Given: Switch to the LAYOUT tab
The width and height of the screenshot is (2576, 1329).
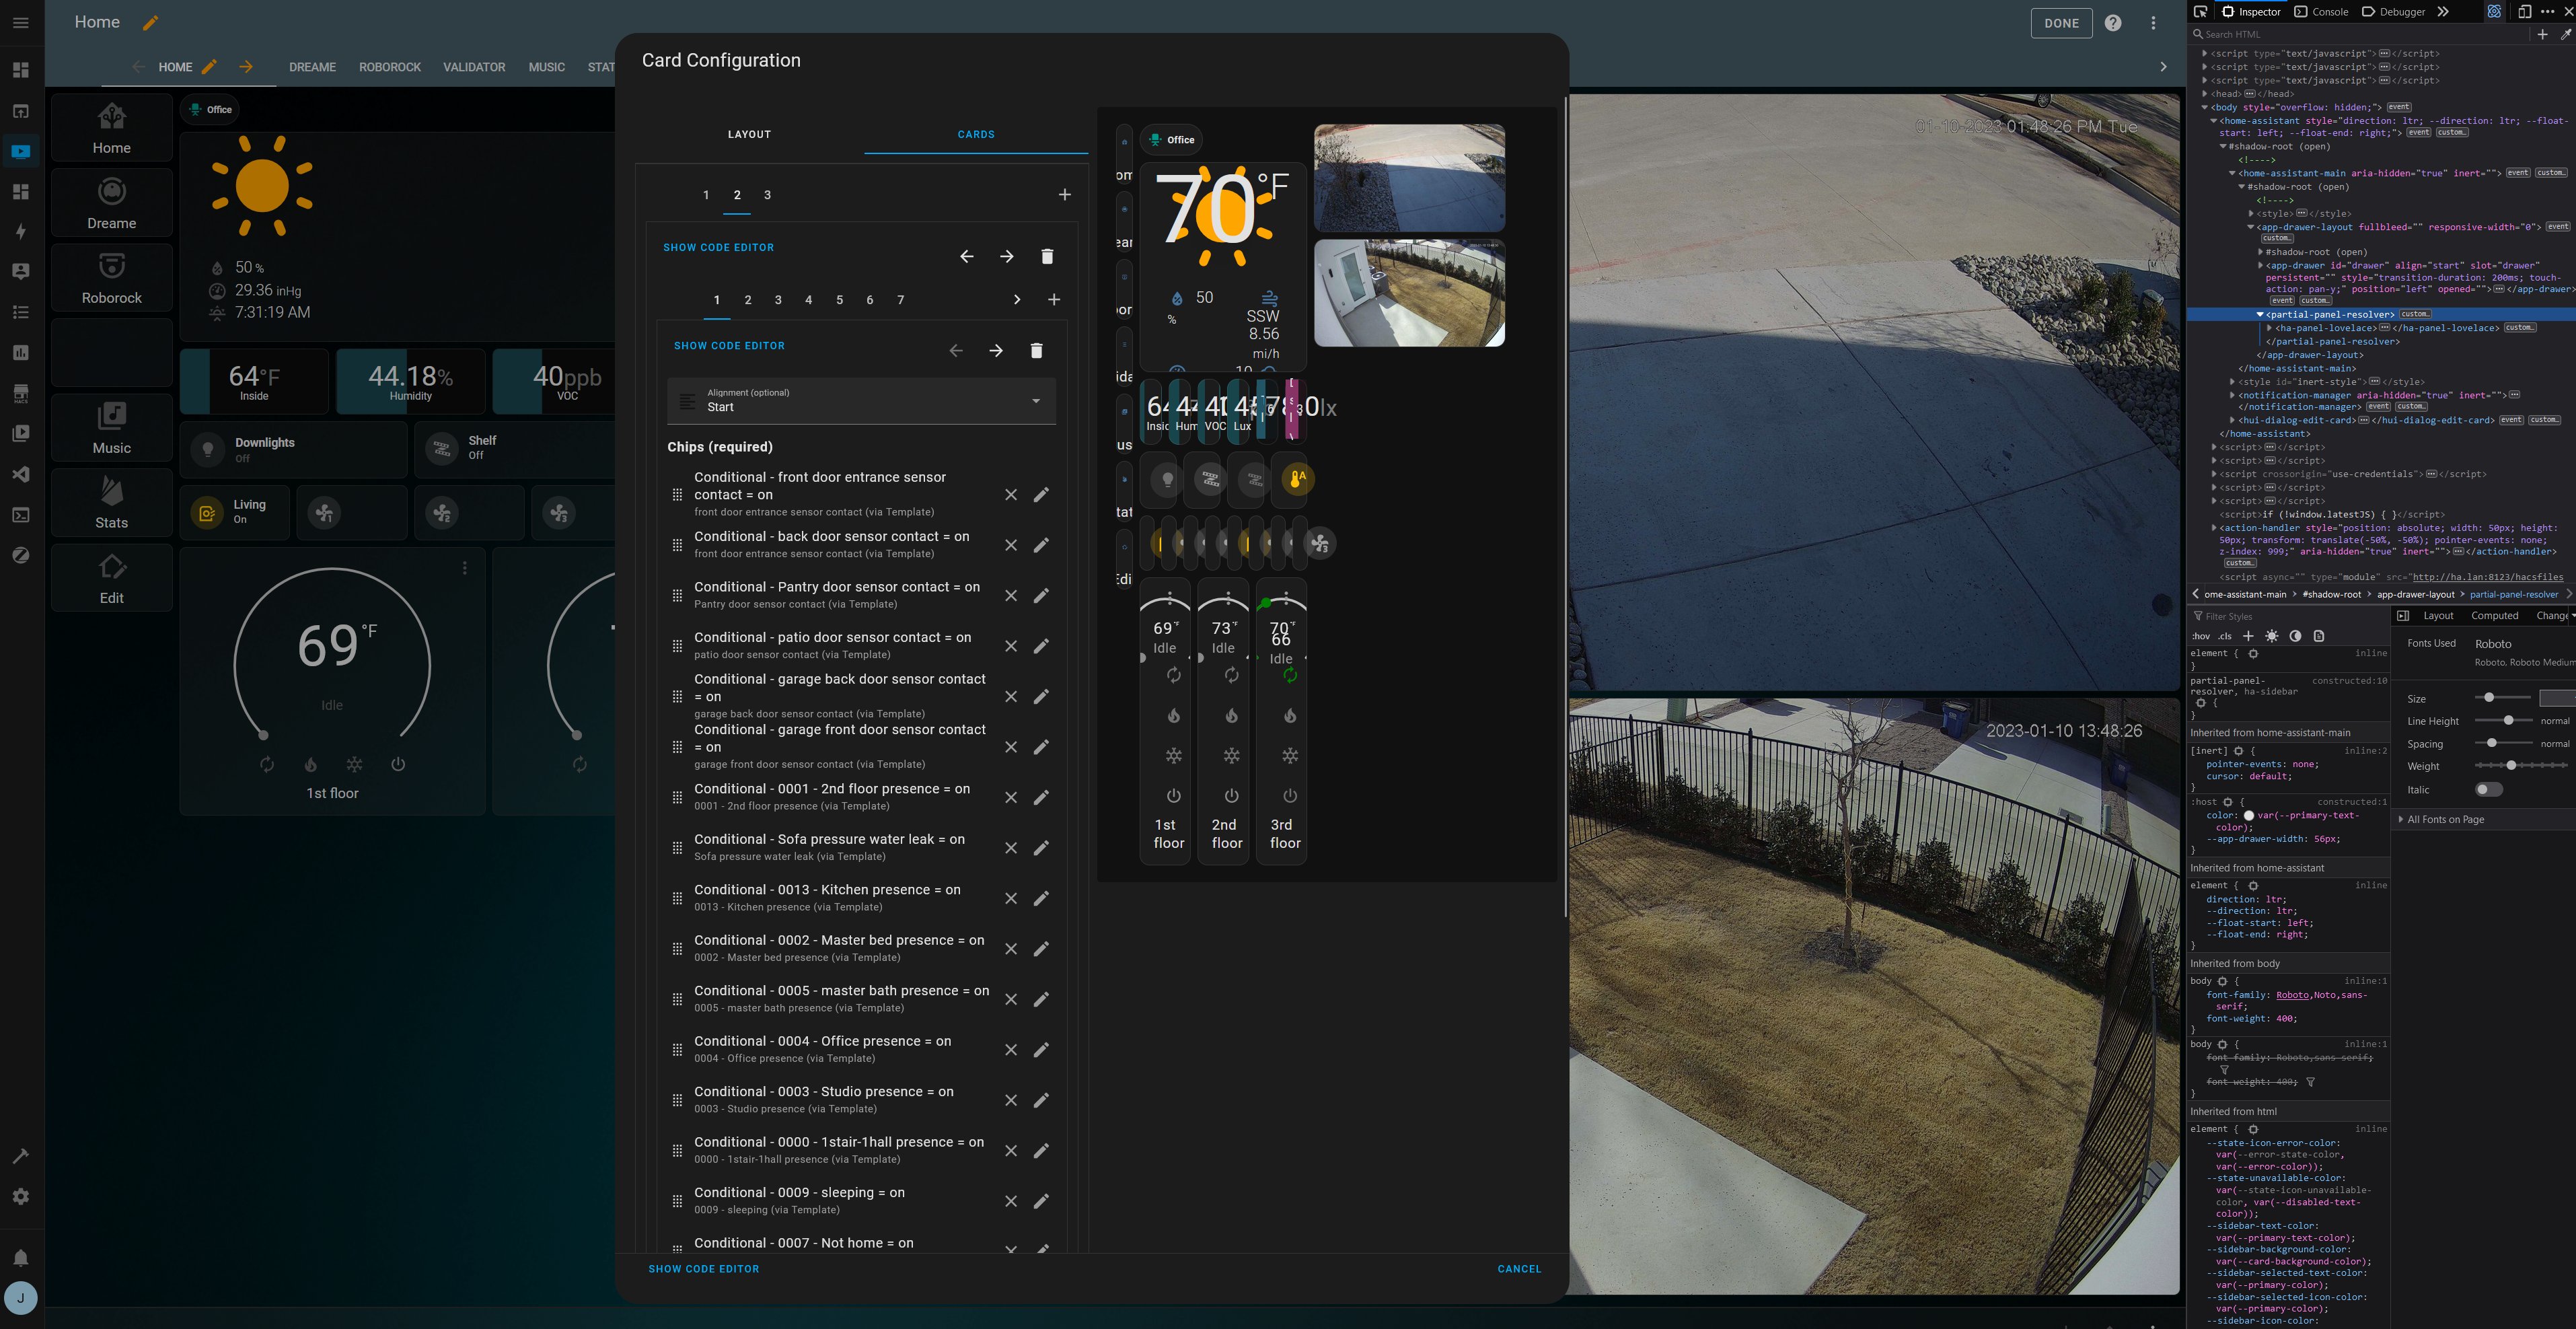Looking at the screenshot, I should 749,134.
